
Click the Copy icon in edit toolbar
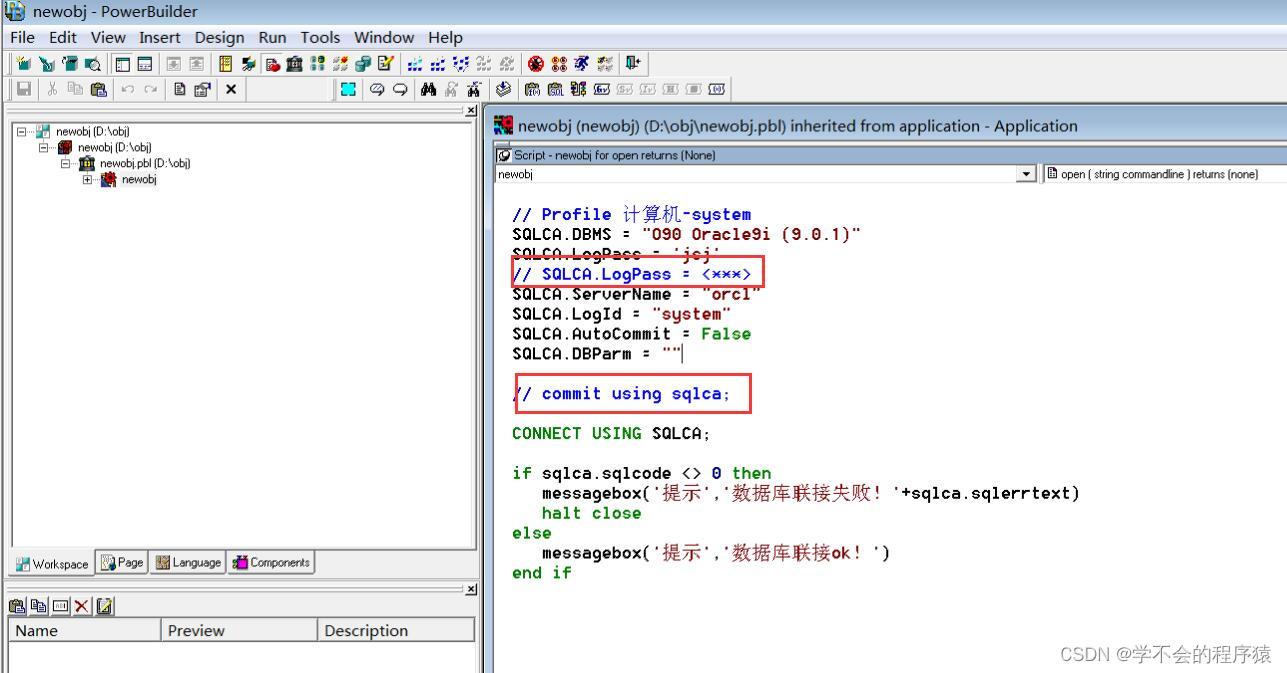75,89
